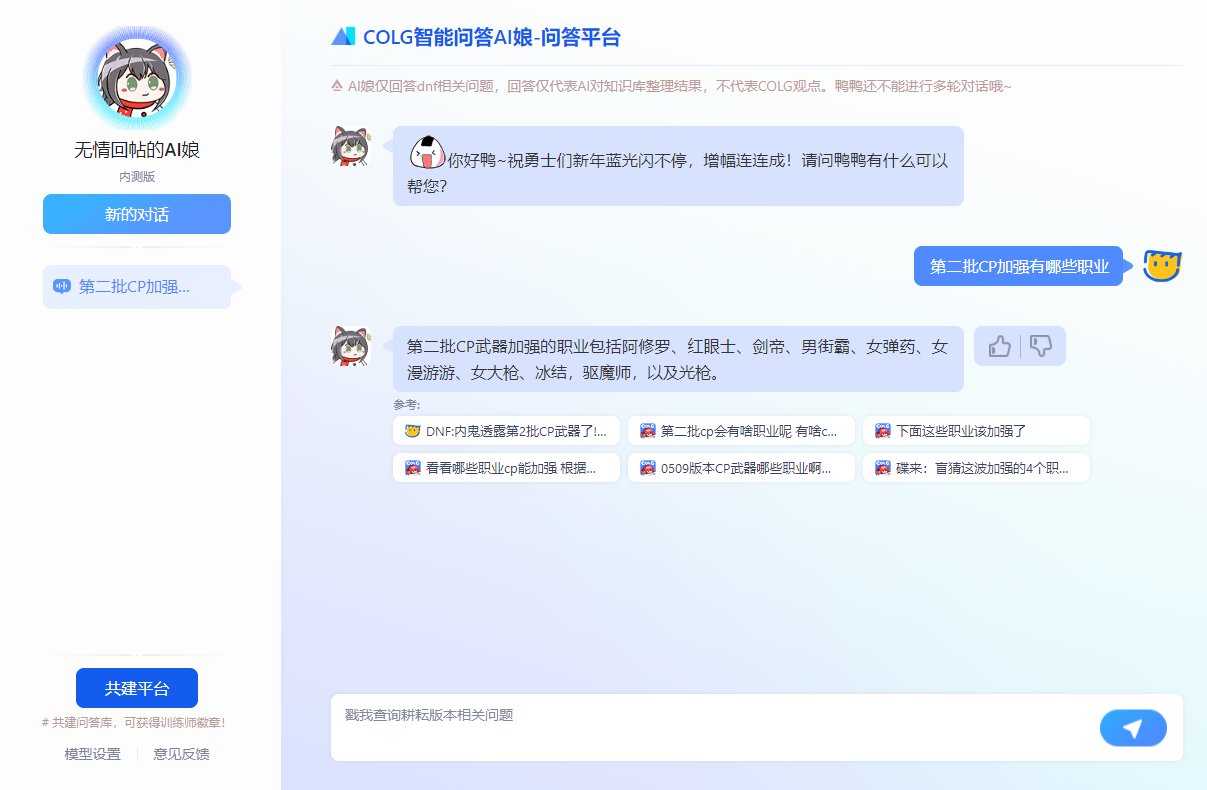The image size is (1207, 790).
Task: Click the thumbs up icon
Action: pyautogui.click(x=999, y=346)
